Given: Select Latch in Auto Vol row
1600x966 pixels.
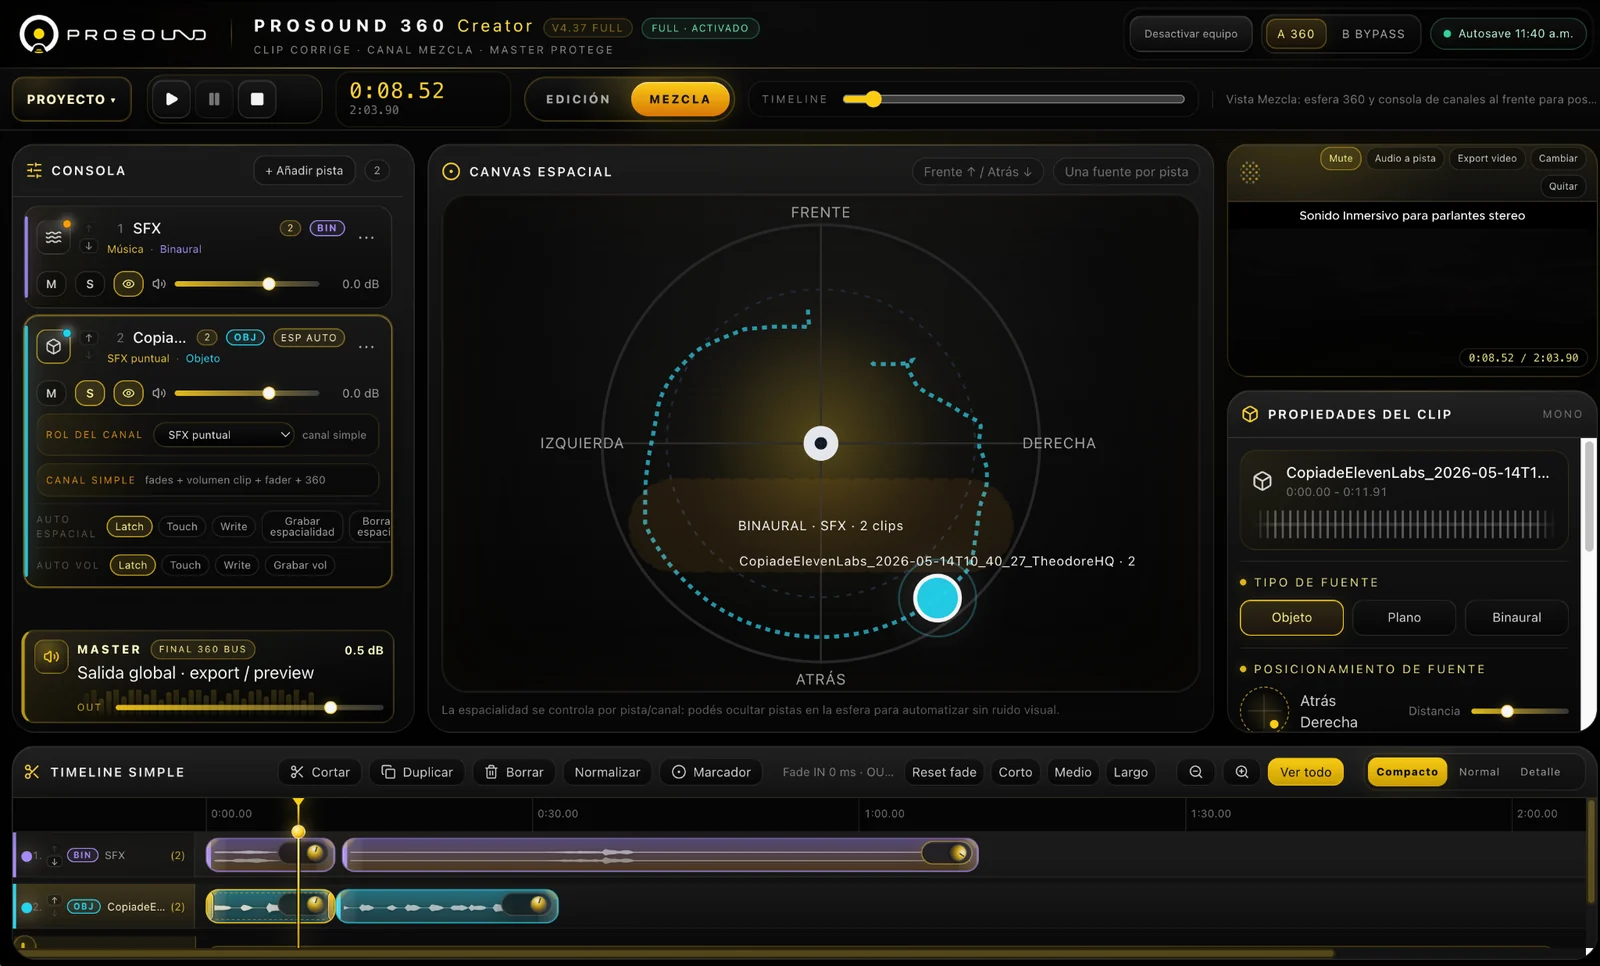Looking at the screenshot, I should (132, 565).
